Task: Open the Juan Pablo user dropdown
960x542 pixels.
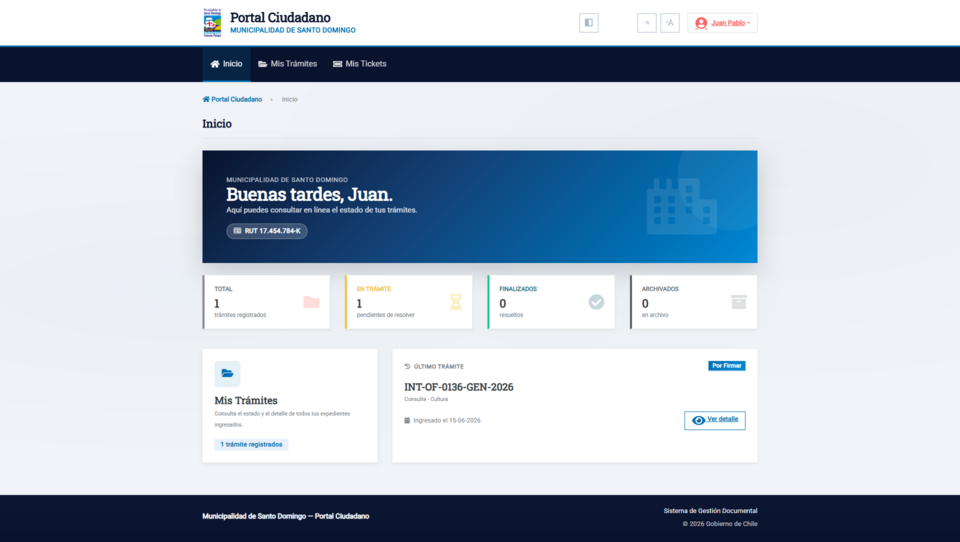Action: (x=722, y=23)
